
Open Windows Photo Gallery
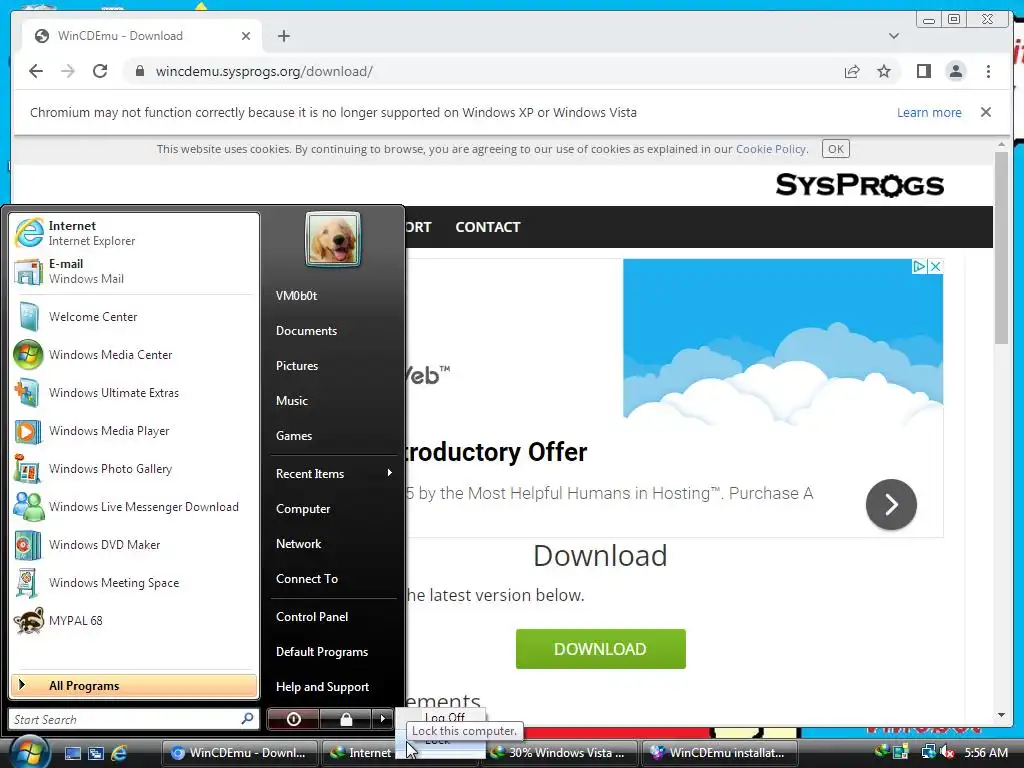tap(134, 469)
